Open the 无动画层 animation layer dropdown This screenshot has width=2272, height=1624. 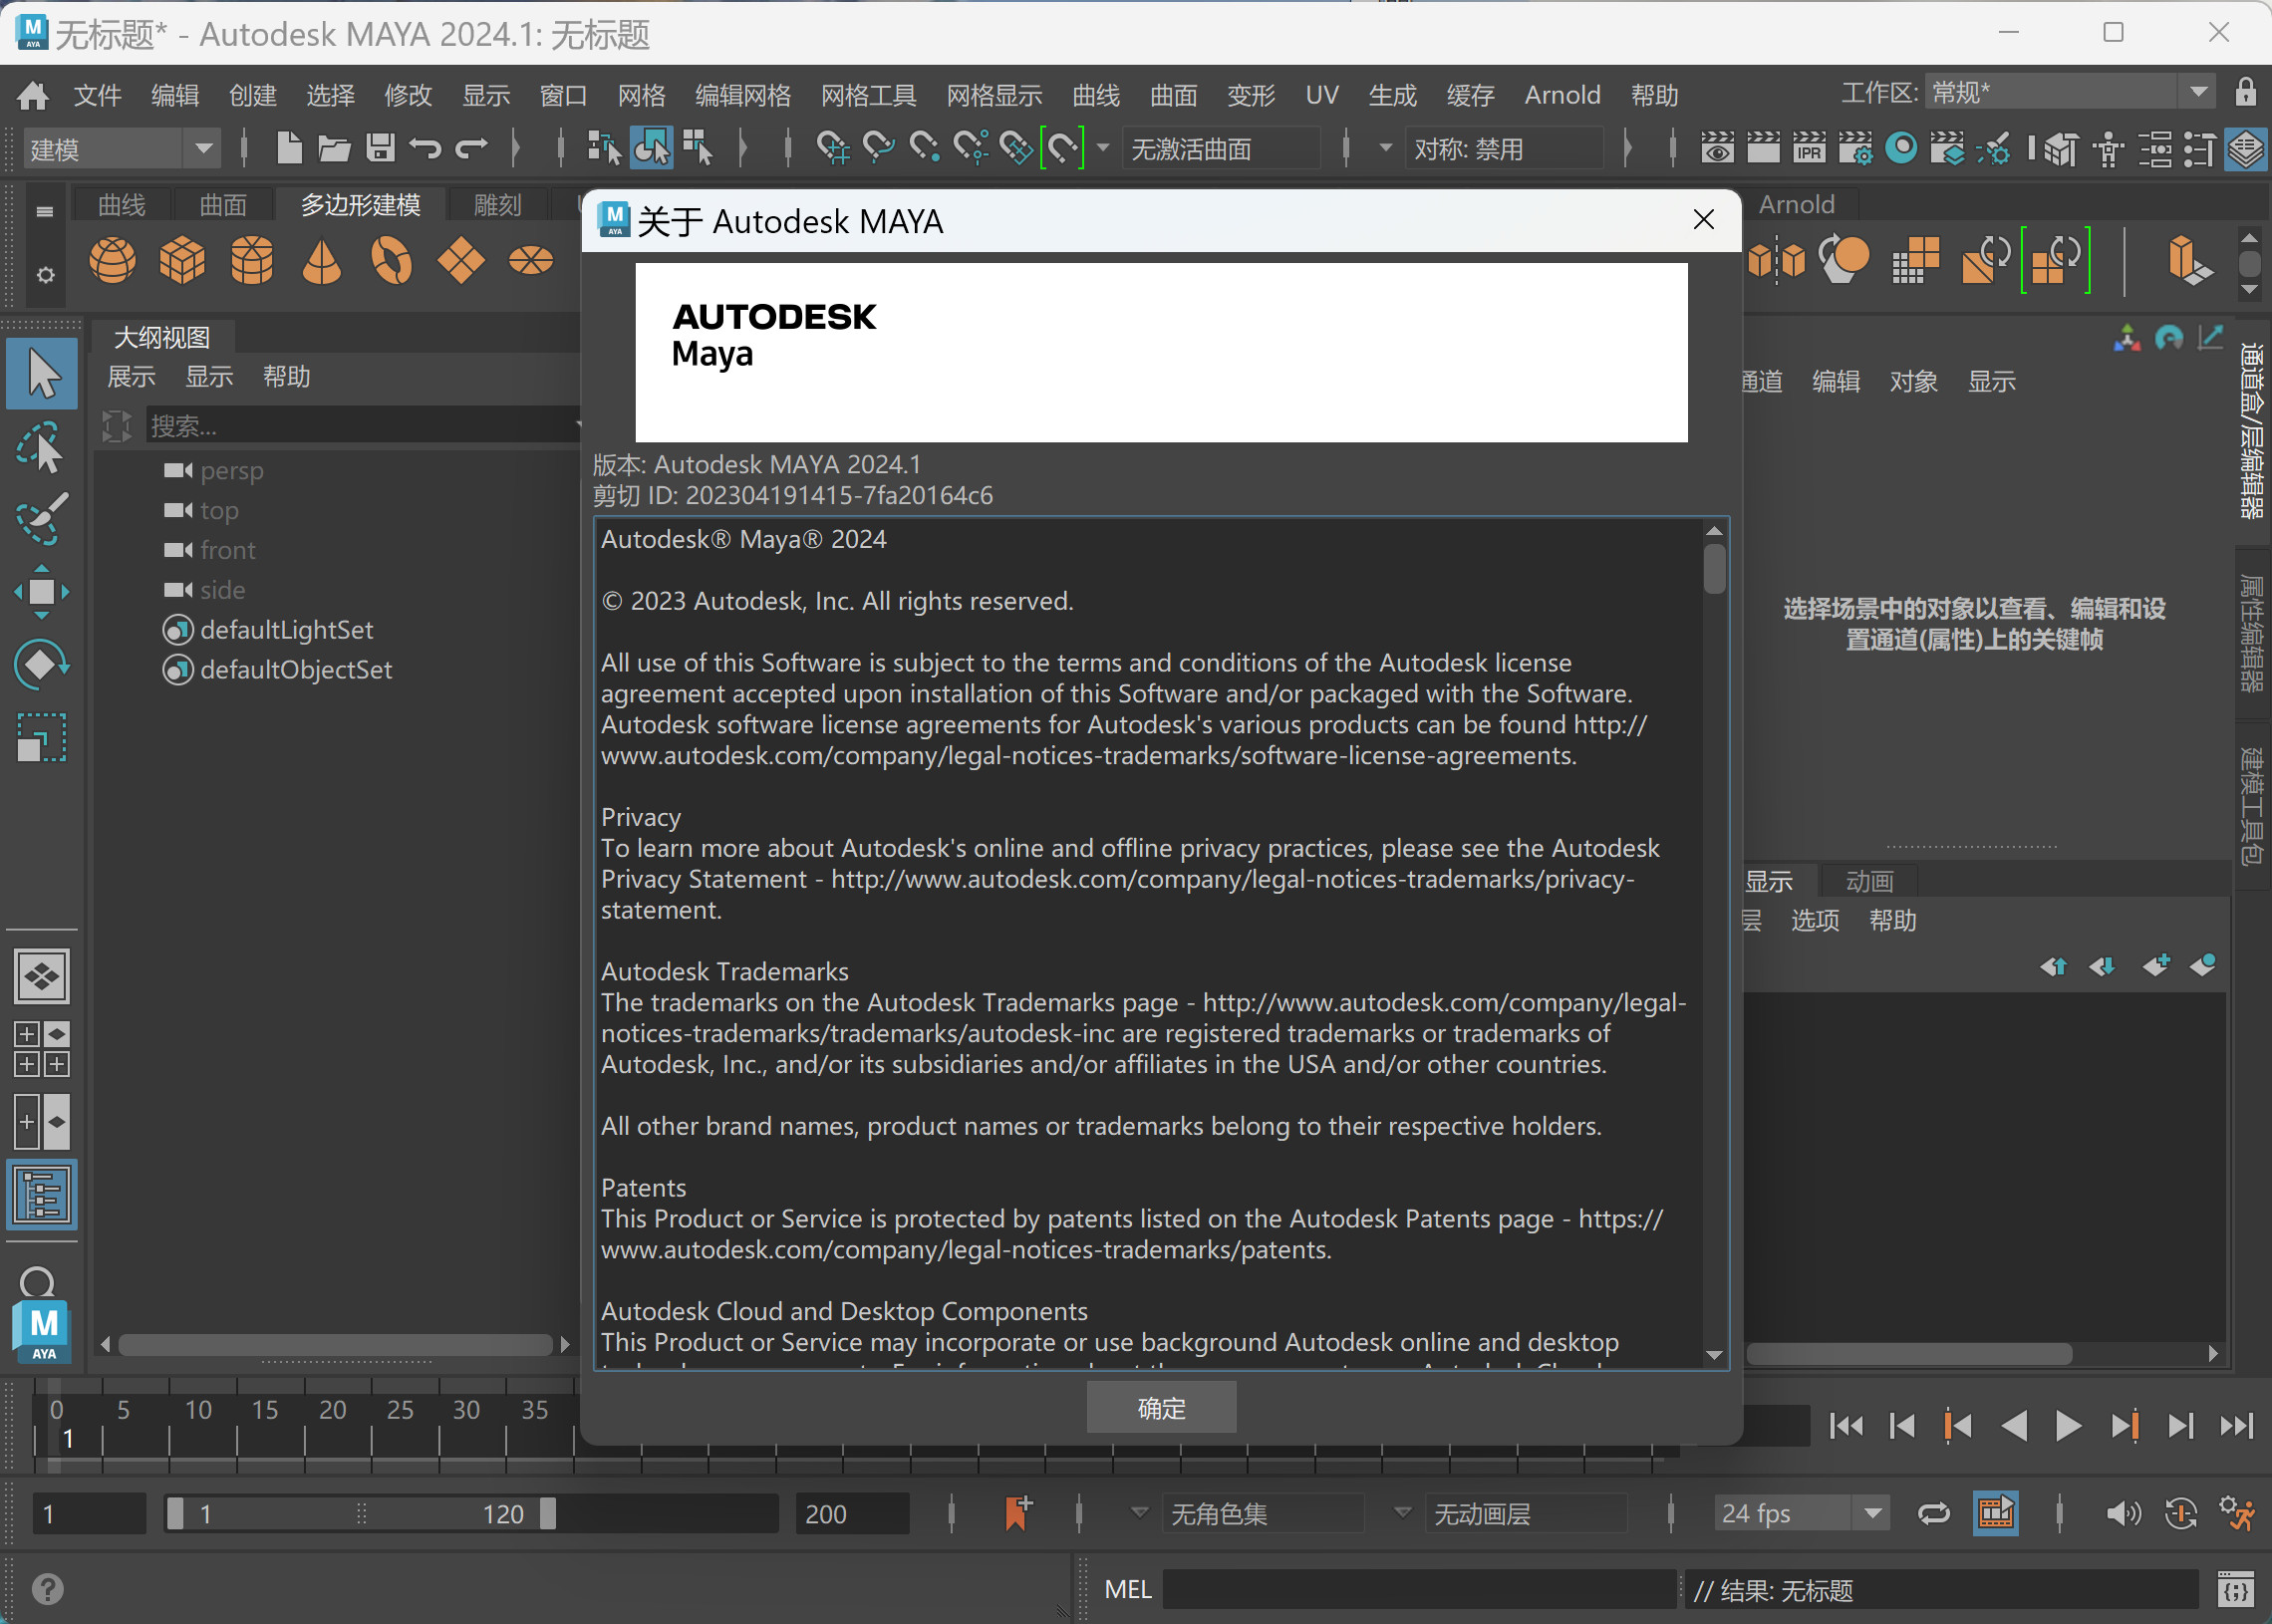click(x=1526, y=1513)
